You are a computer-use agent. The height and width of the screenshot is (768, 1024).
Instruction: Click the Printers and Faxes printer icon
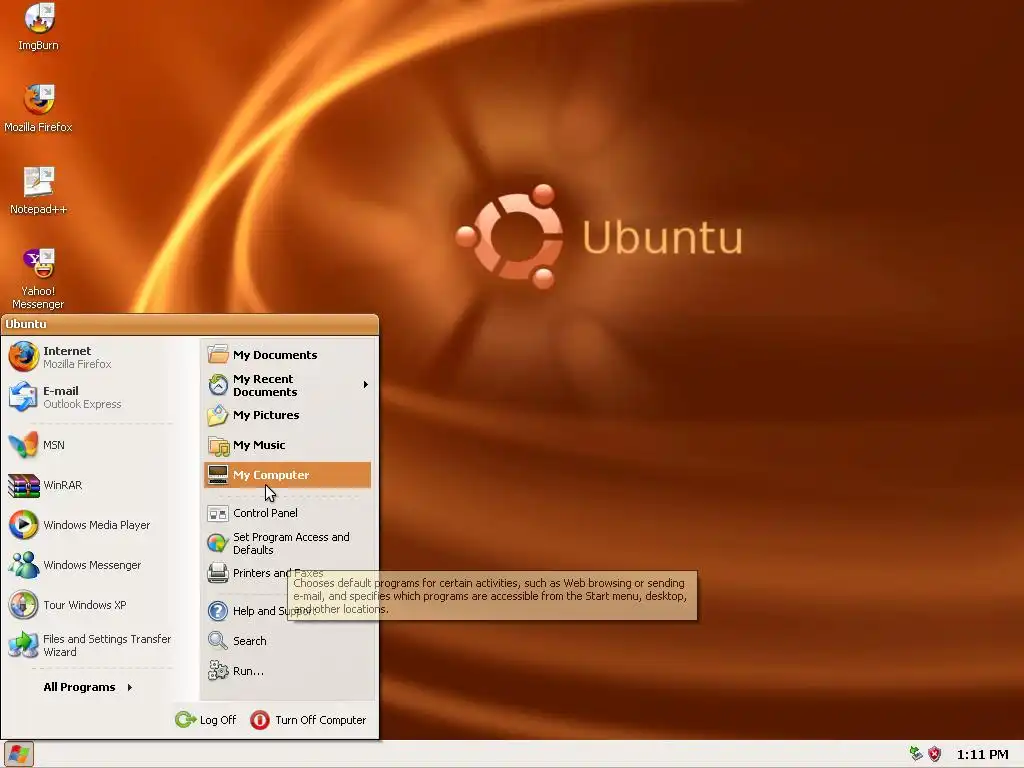coord(218,573)
